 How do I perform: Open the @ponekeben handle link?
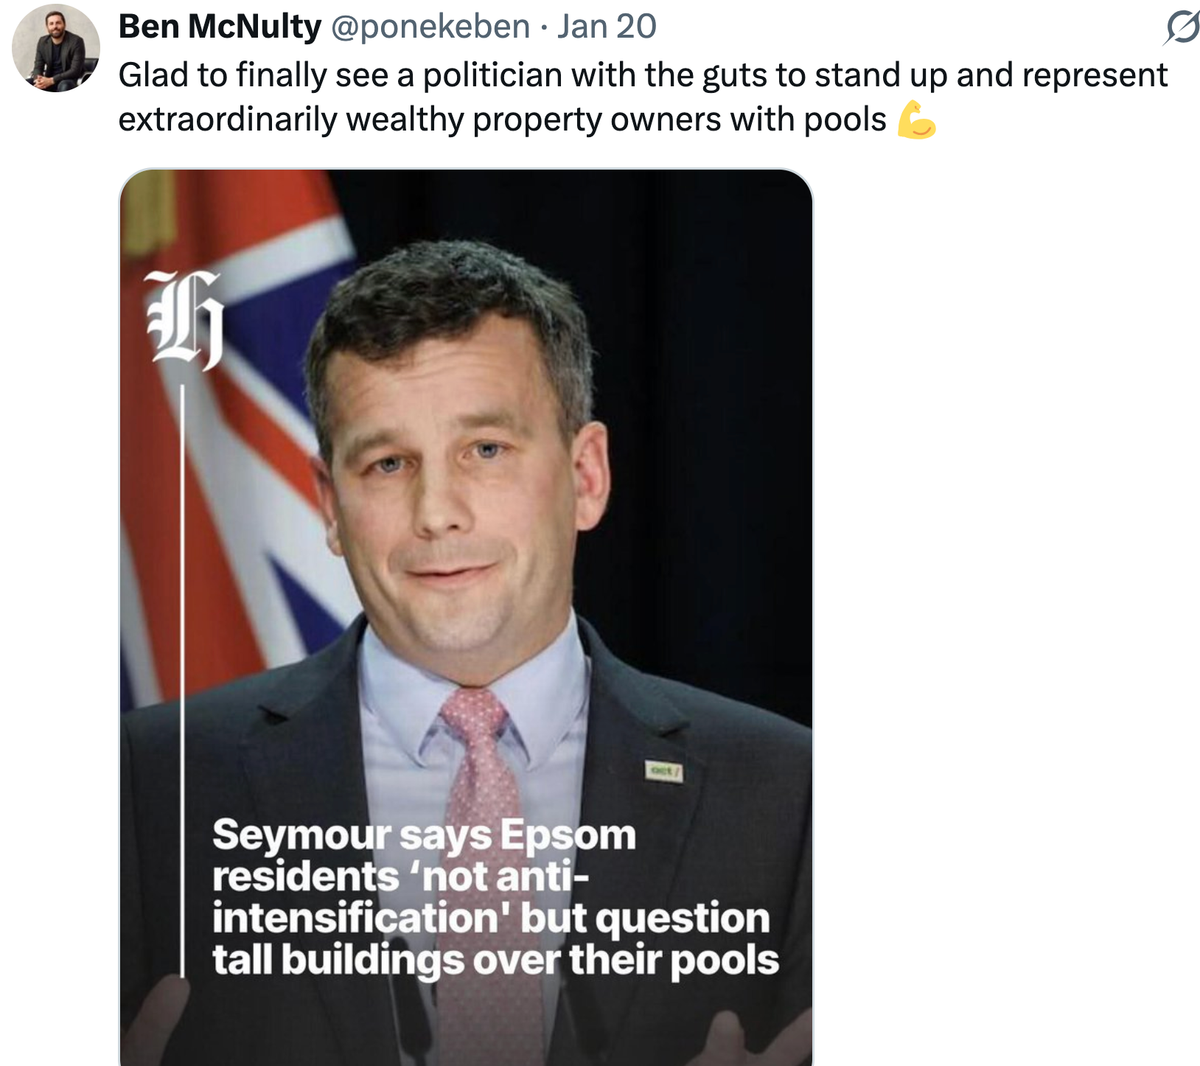pyautogui.click(x=430, y=26)
